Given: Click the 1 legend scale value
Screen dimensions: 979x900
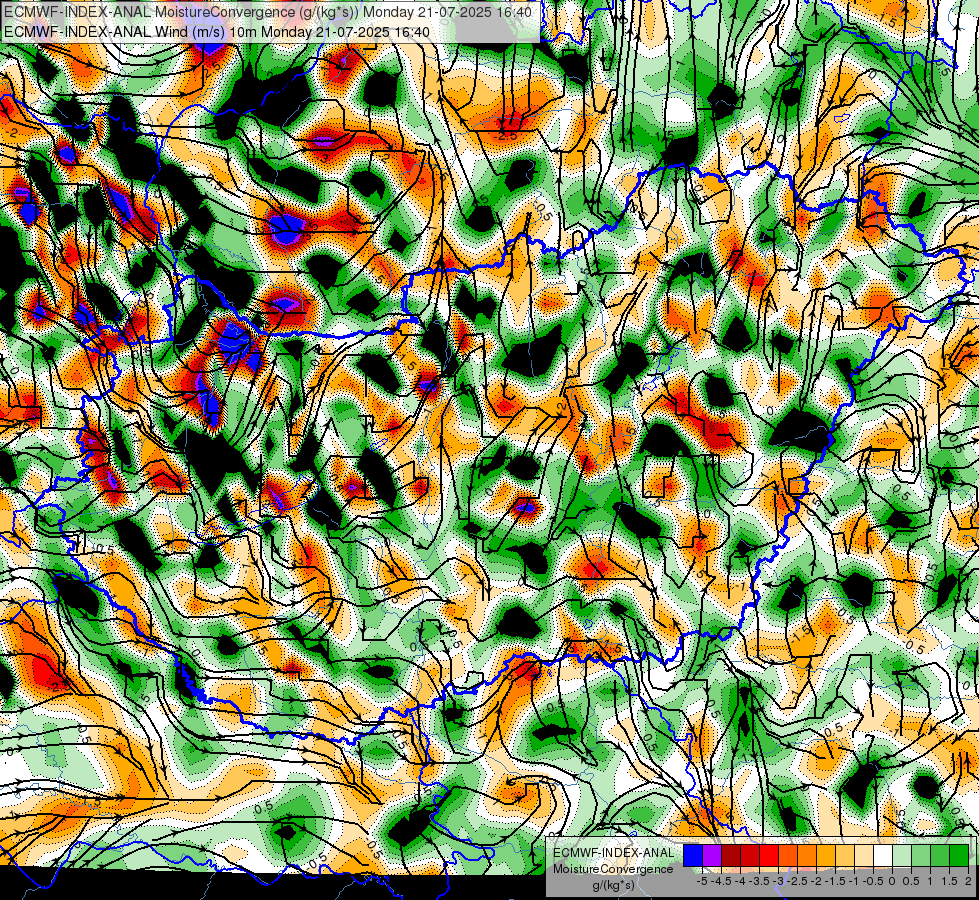Looking at the screenshot, I should point(930,881).
